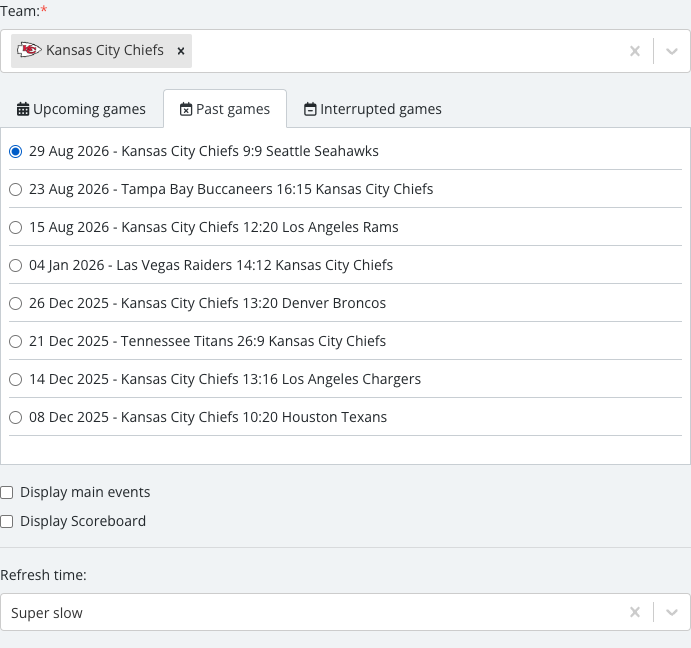Screen dimensions: 691x648
Task: Click the Interrupted games calendar-minus icon
Action: pos(310,109)
